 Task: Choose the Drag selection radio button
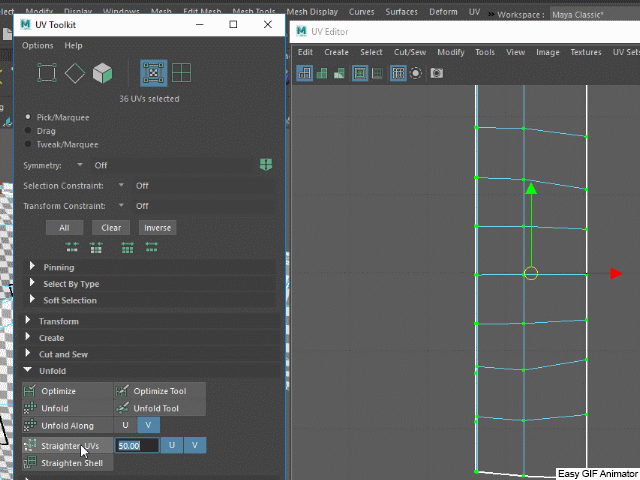click(28, 131)
